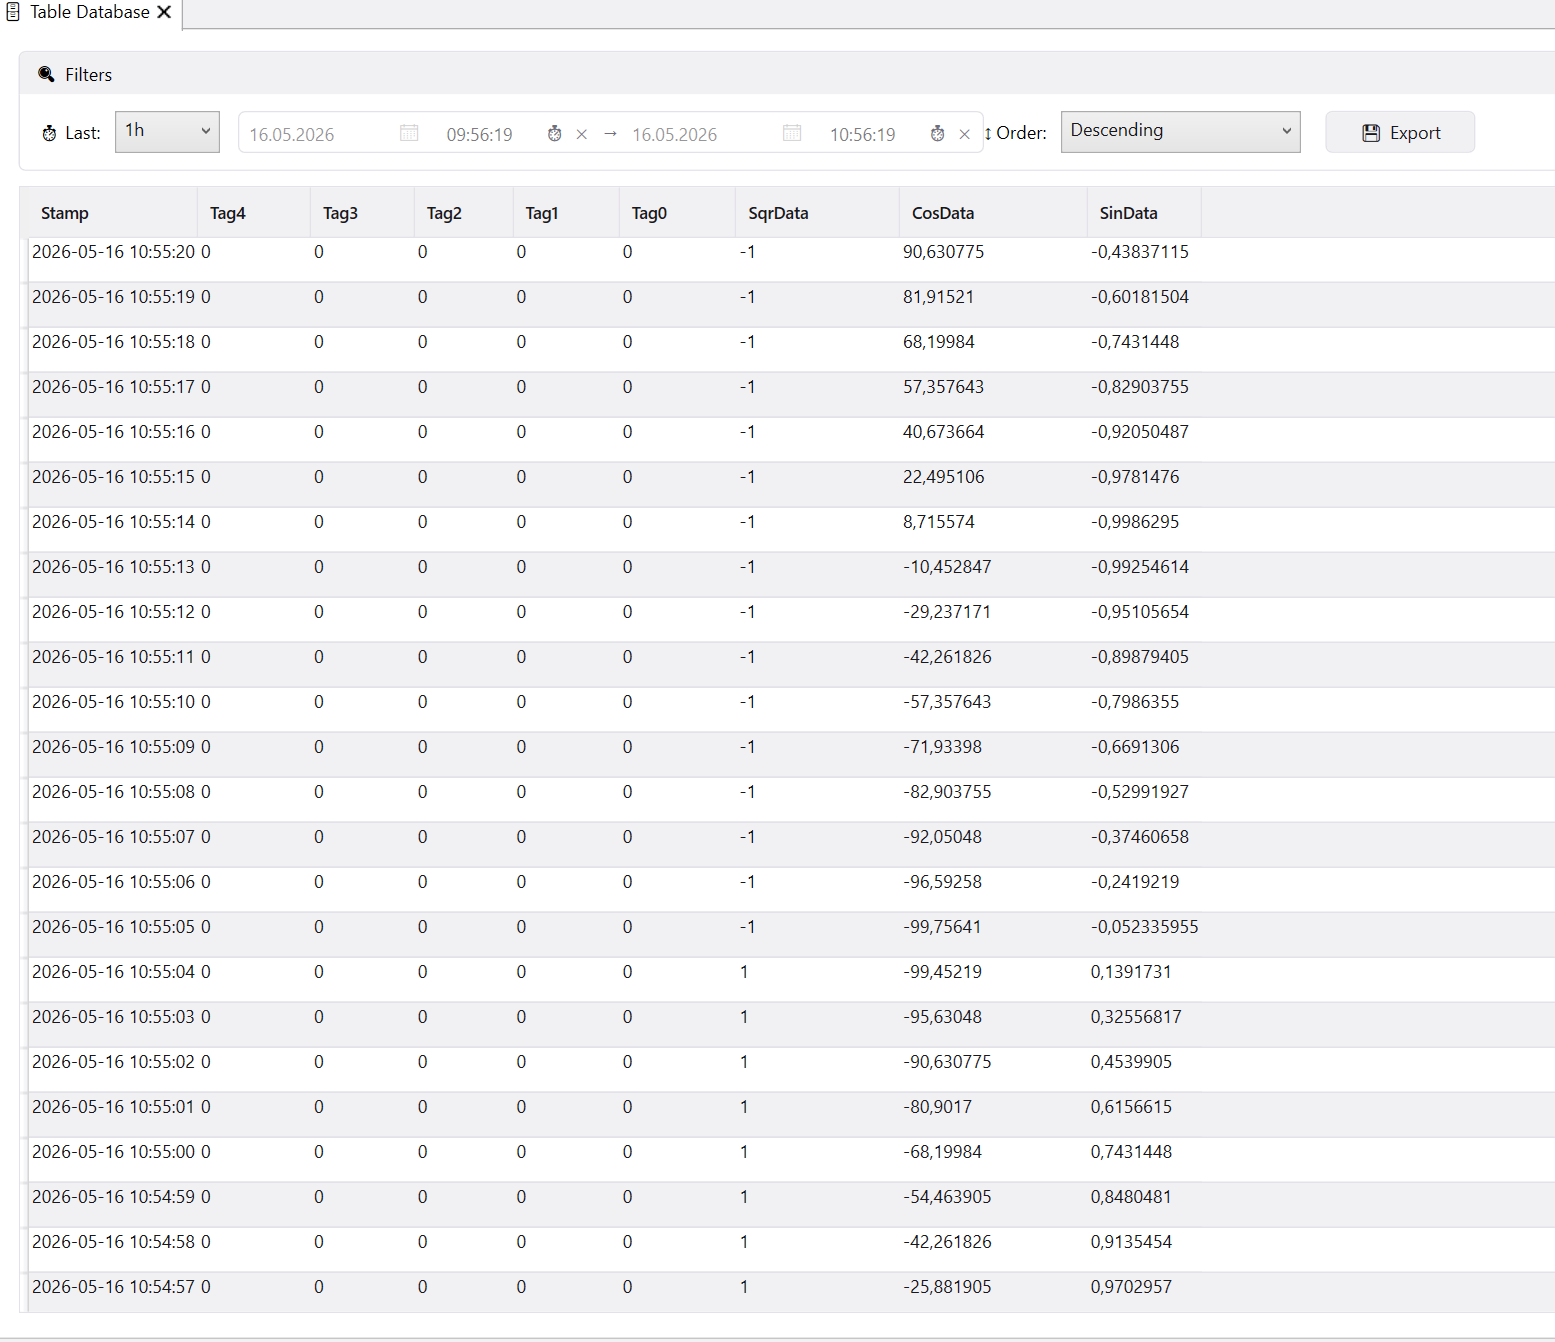Open the start time stopwatch picker
The image size is (1555, 1342).
coord(554,133)
